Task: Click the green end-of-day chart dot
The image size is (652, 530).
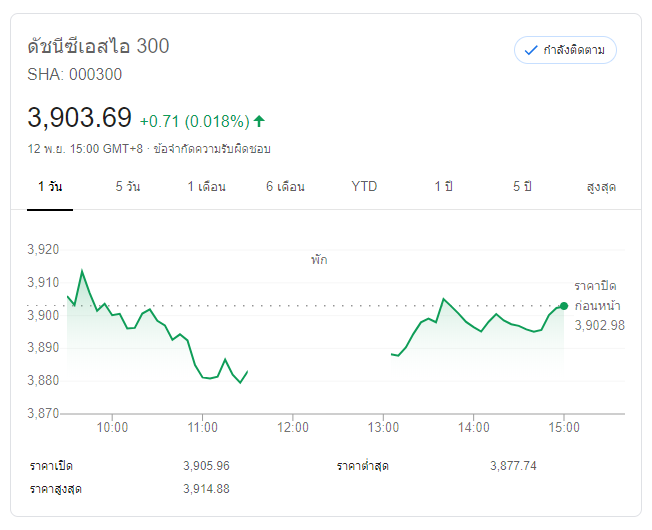Action: (x=564, y=306)
